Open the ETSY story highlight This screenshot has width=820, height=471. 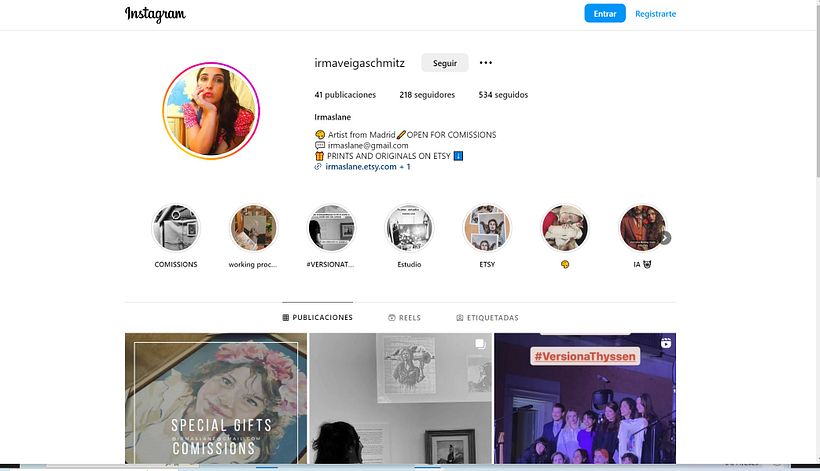click(x=487, y=228)
